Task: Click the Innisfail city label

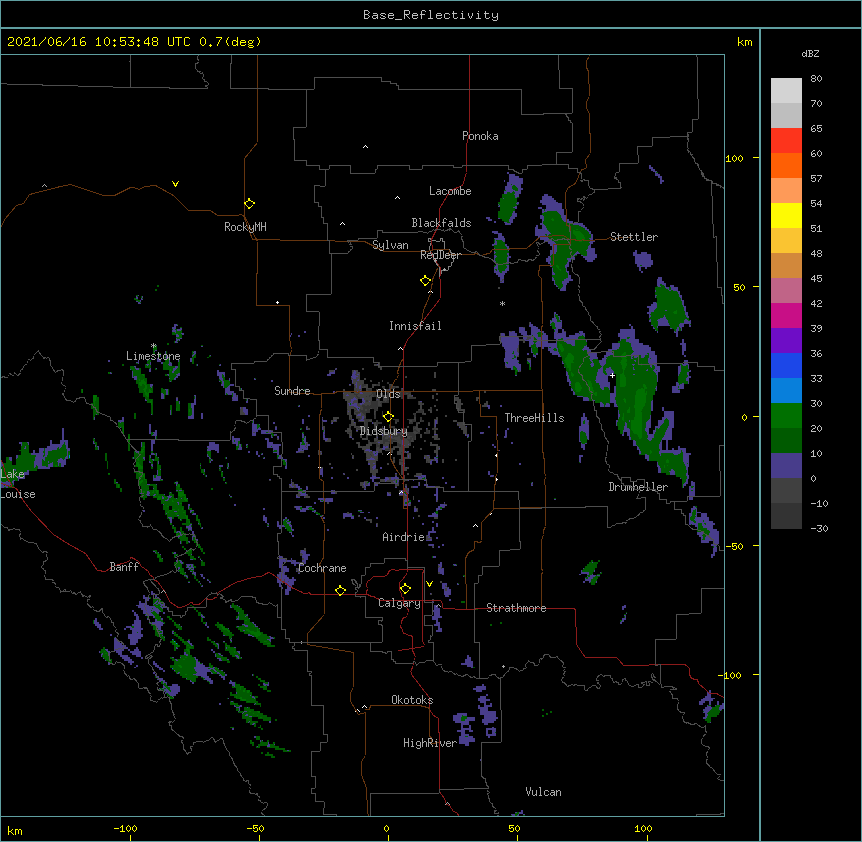Action: click(415, 326)
